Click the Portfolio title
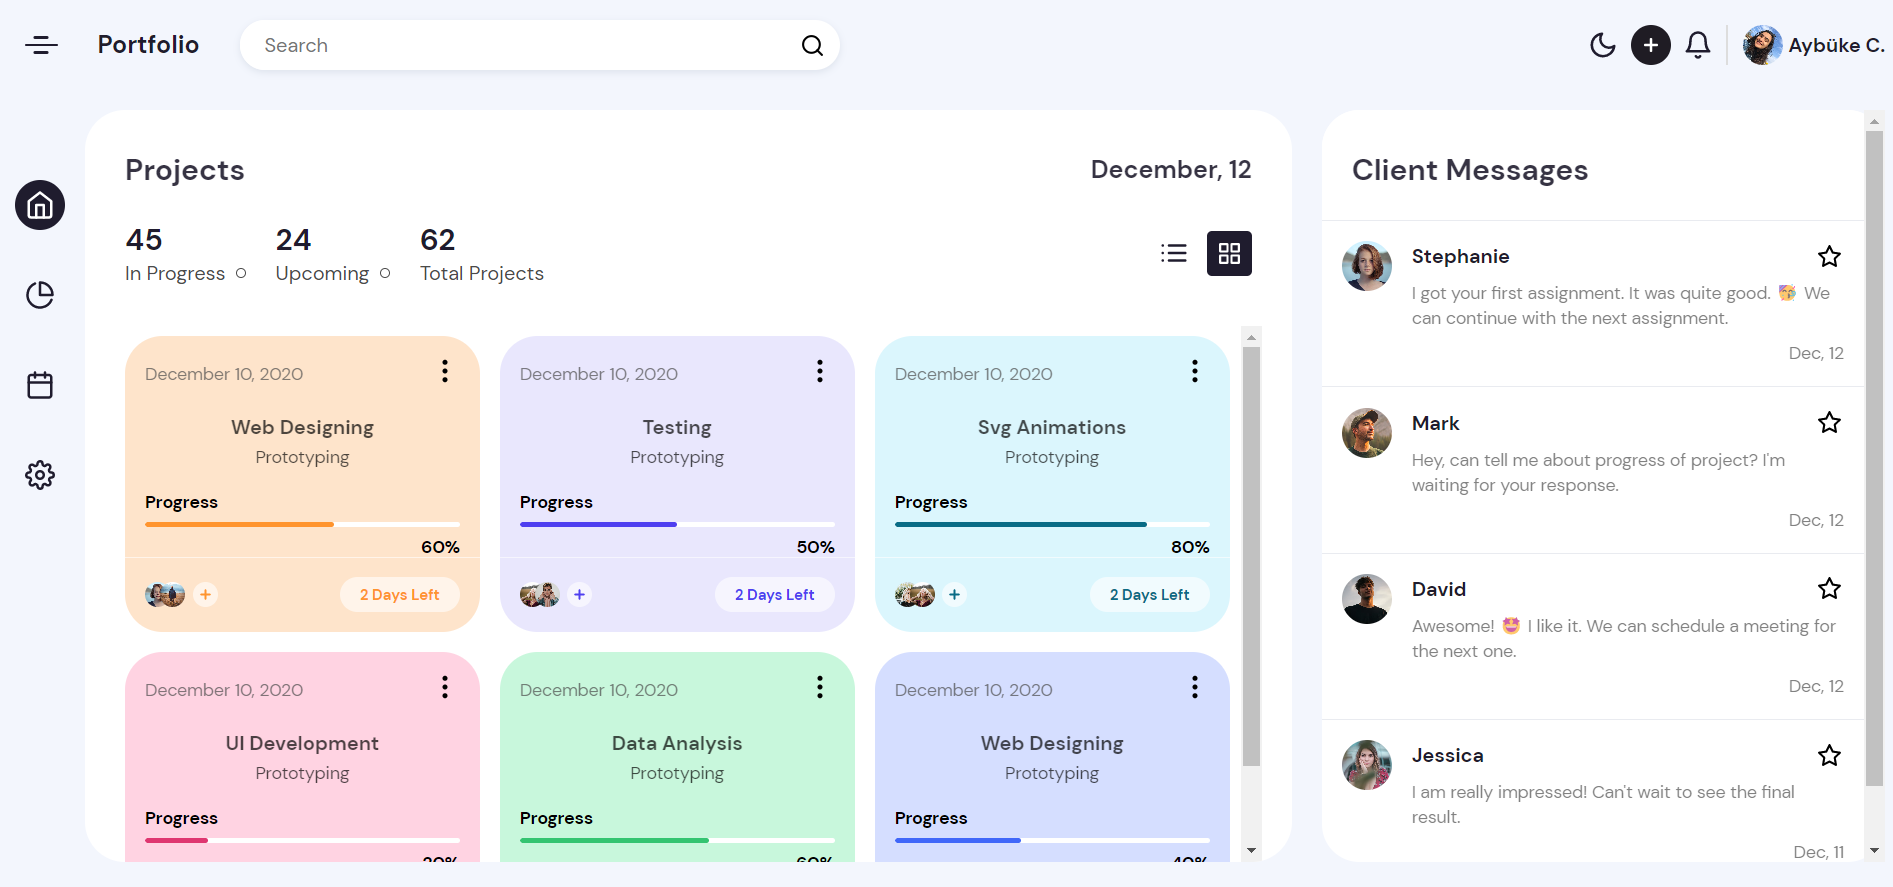The width and height of the screenshot is (1893, 887). pyautogui.click(x=148, y=45)
